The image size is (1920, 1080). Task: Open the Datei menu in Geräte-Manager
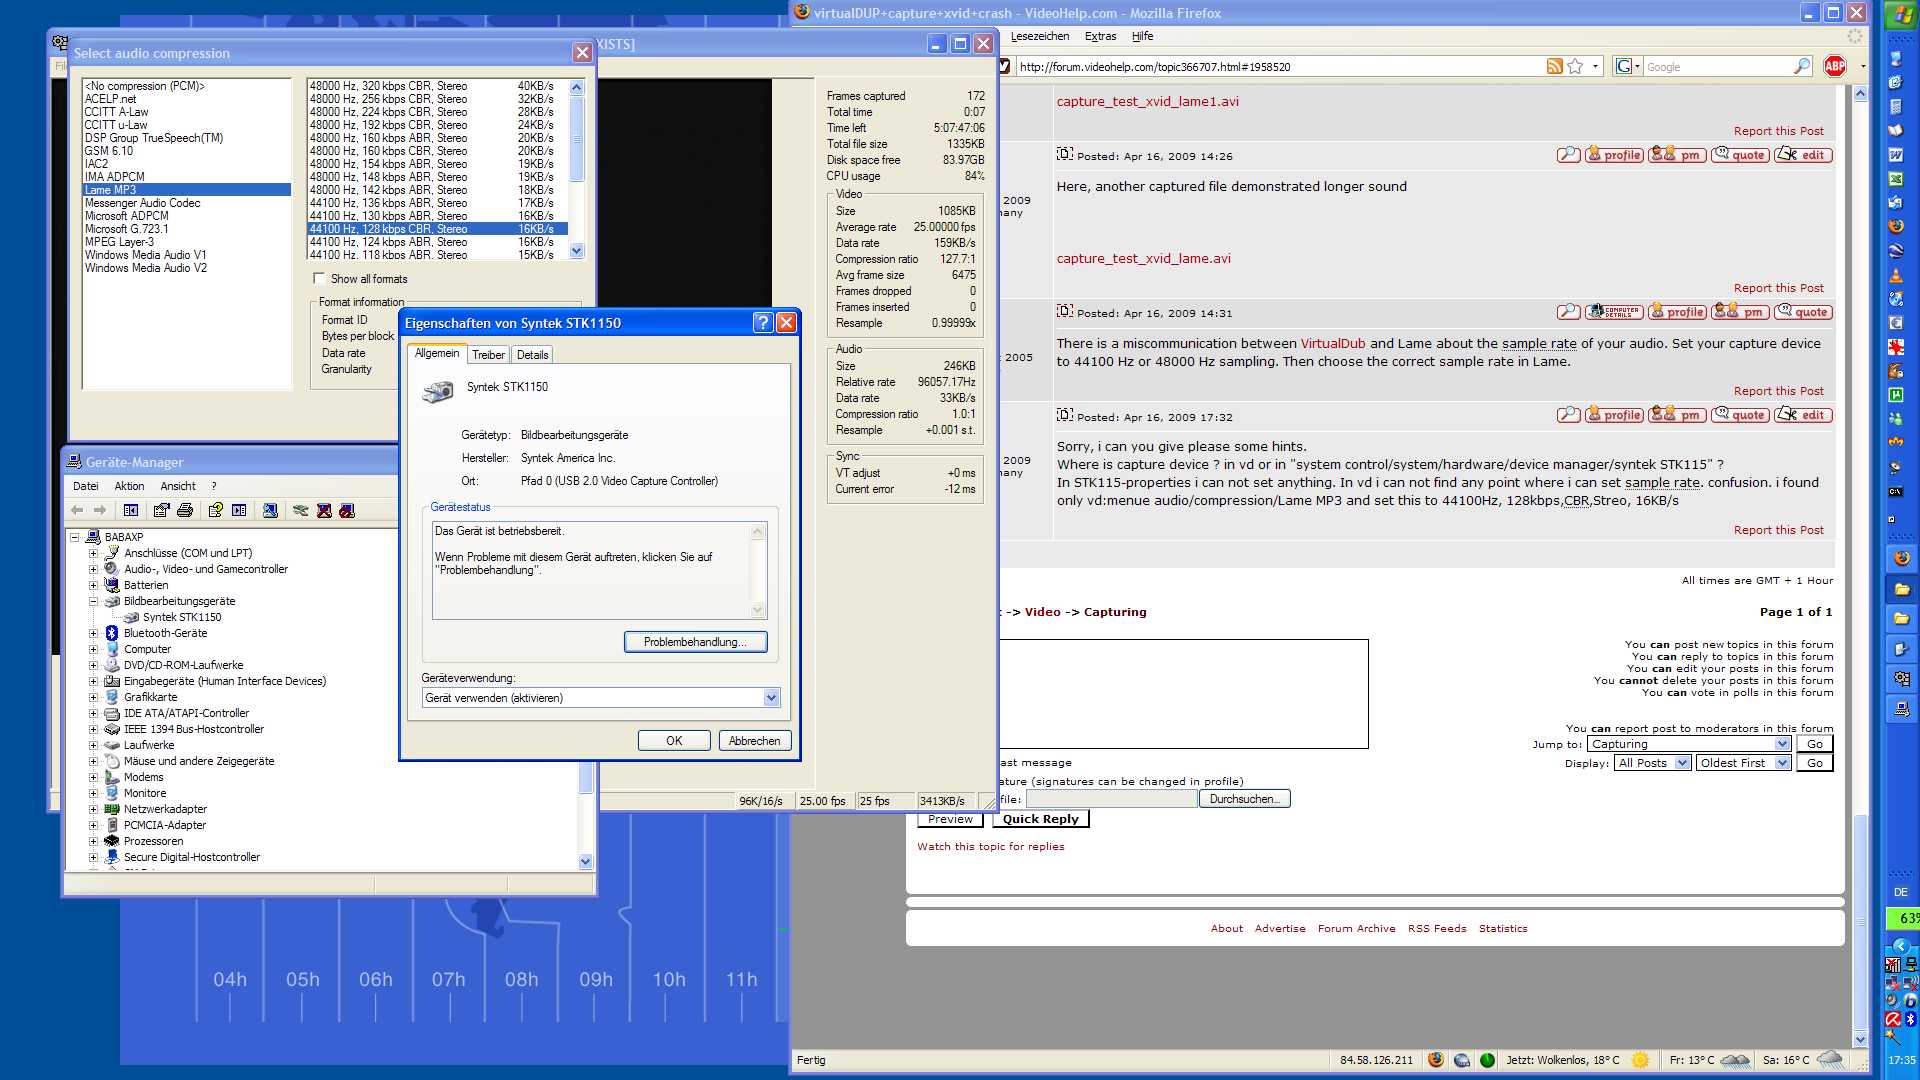click(x=86, y=486)
